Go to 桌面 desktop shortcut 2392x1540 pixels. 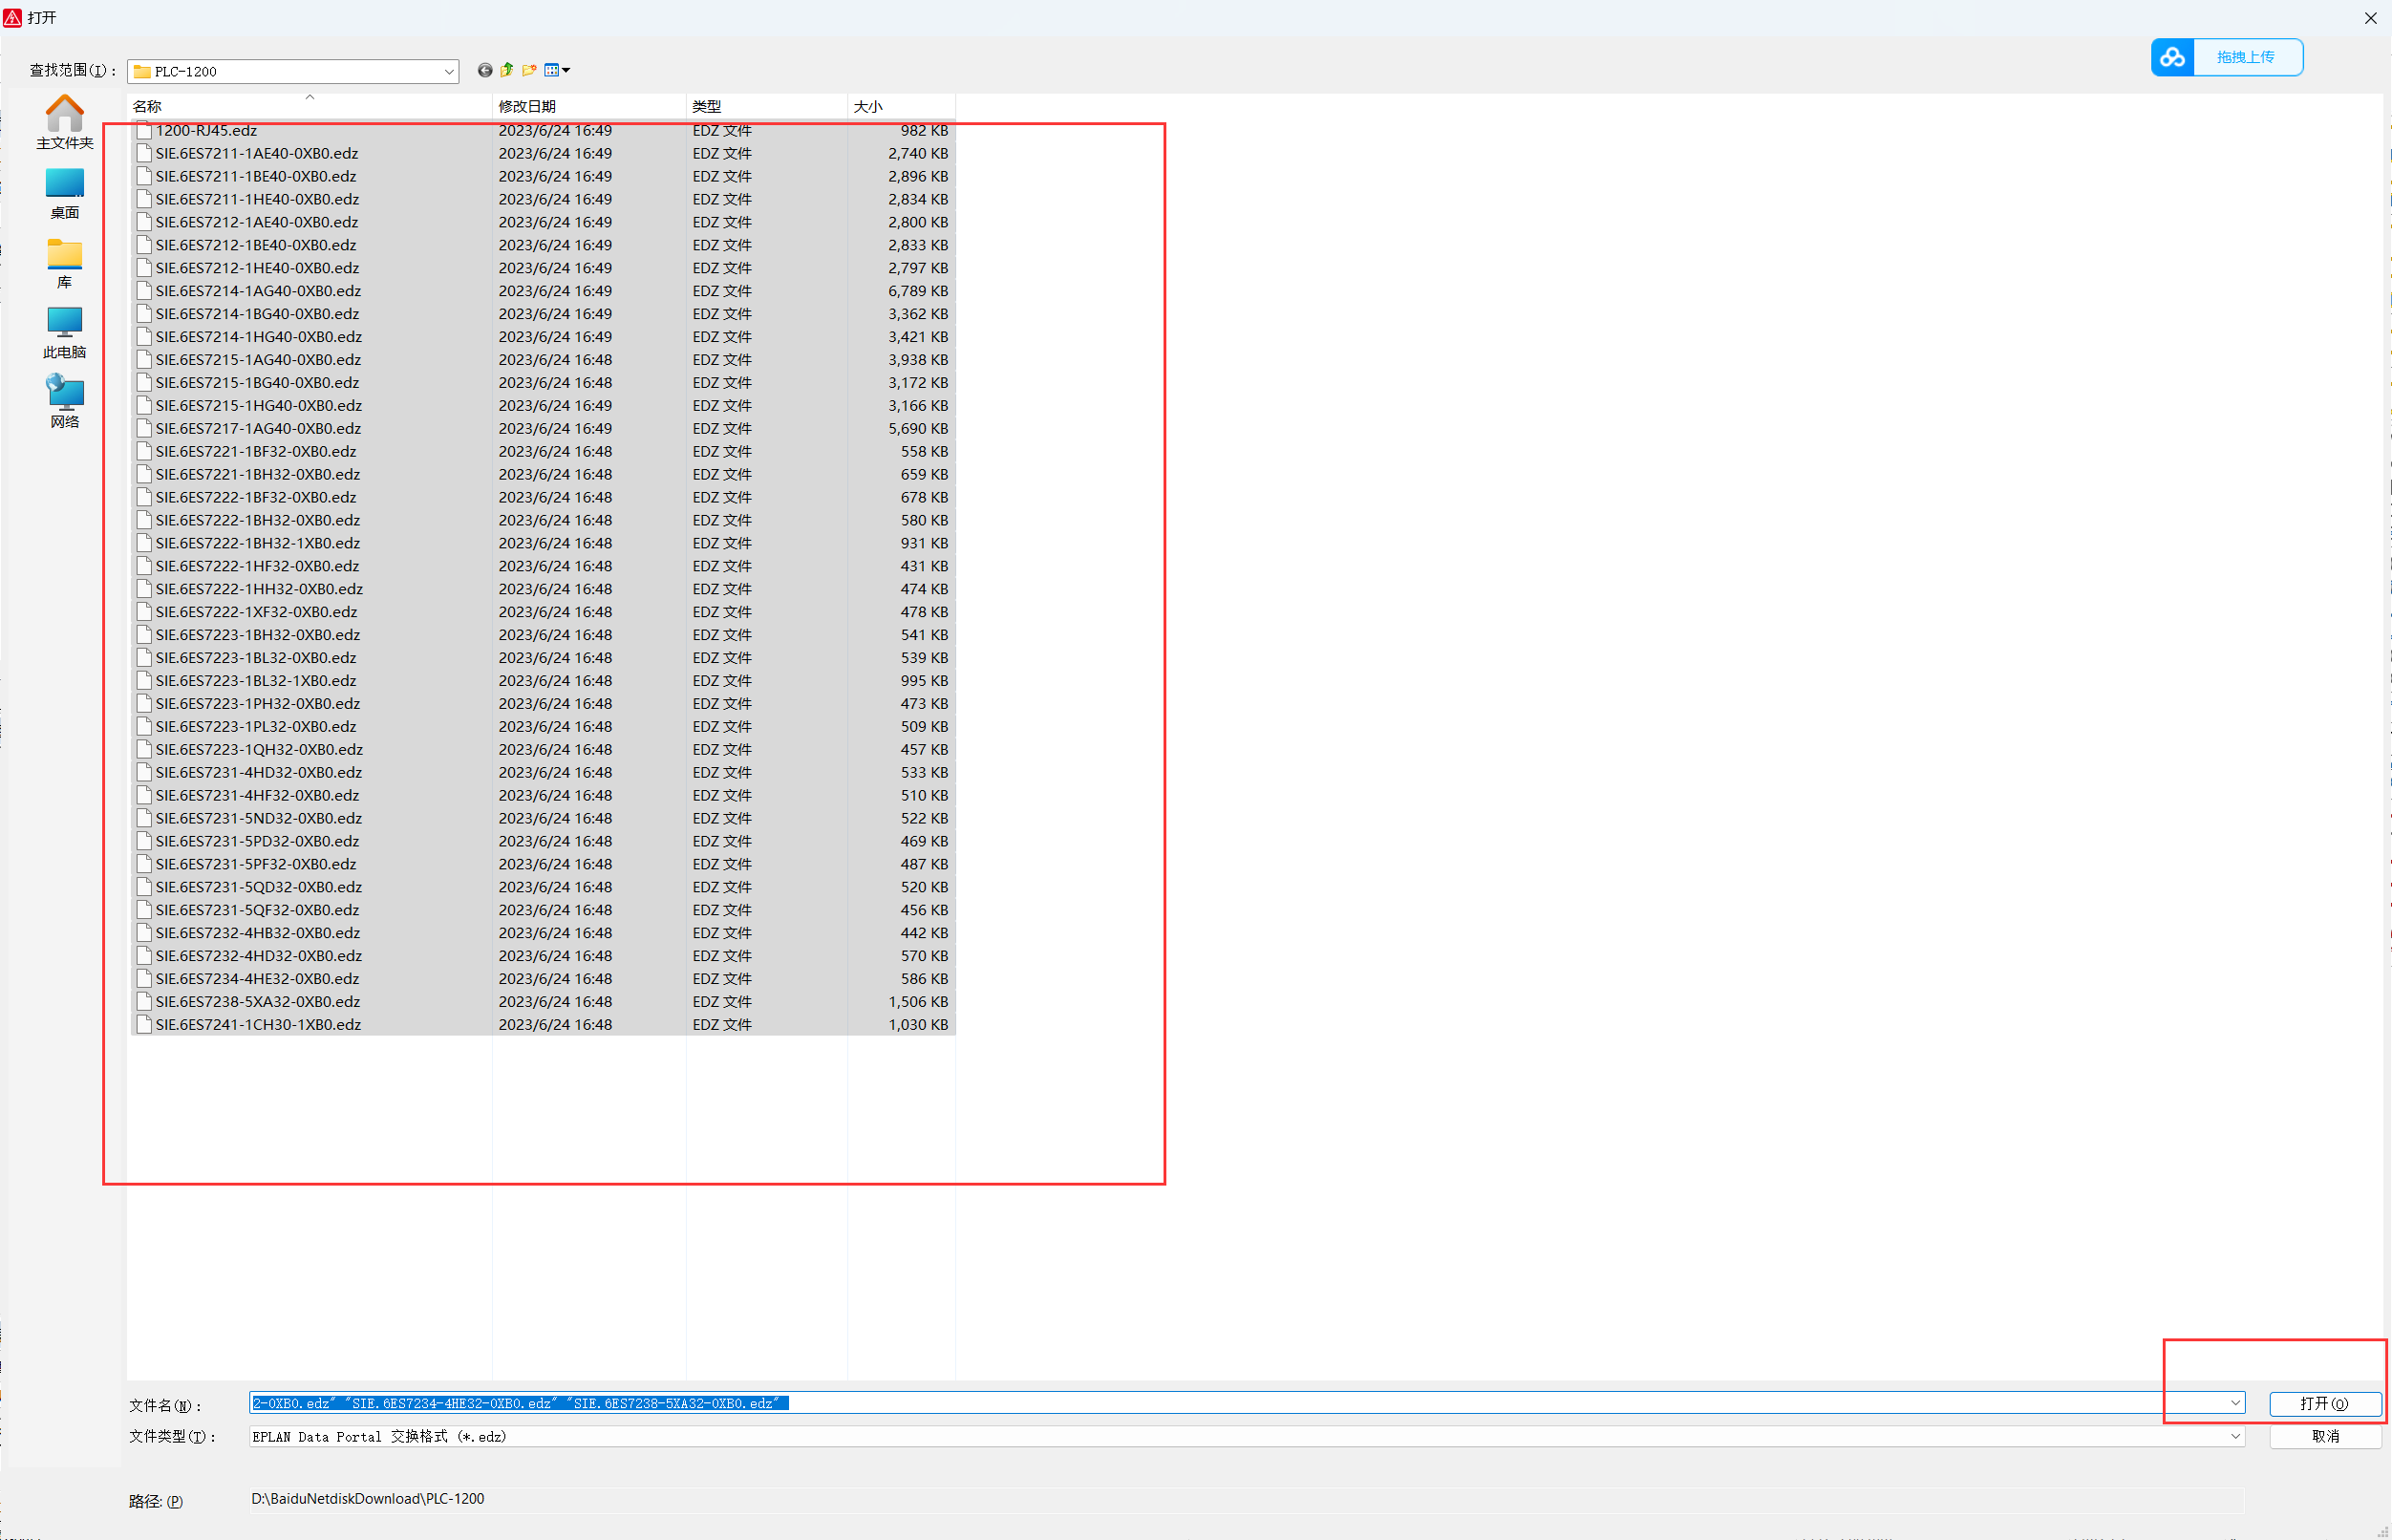(x=65, y=193)
